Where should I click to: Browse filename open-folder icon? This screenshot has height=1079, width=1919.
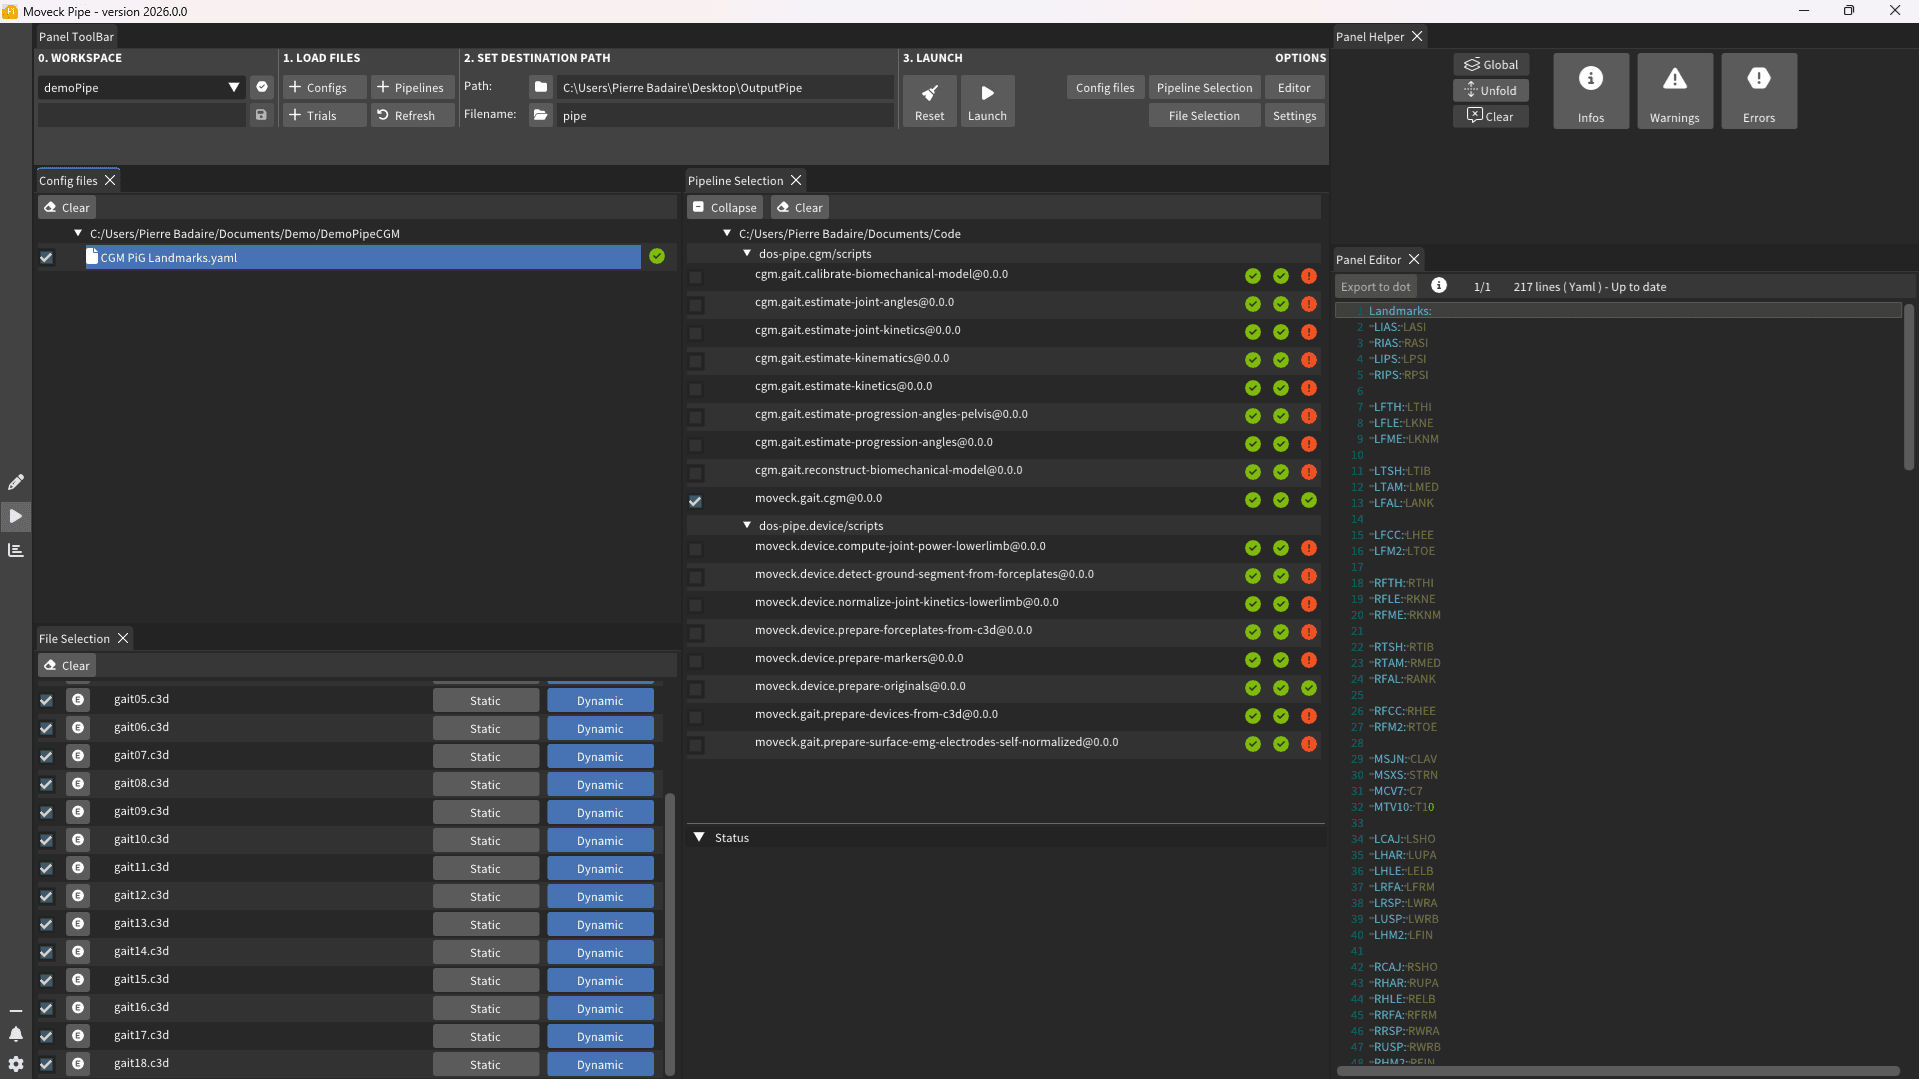(541, 115)
